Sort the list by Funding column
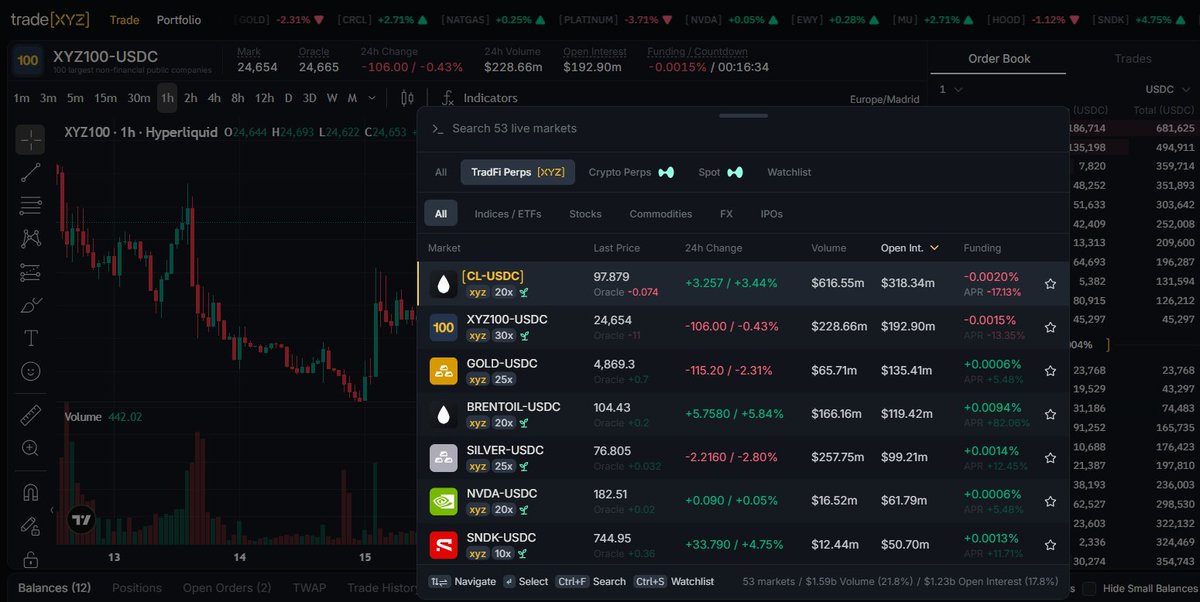The height and width of the screenshot is (602, 1200). [982, 247]
